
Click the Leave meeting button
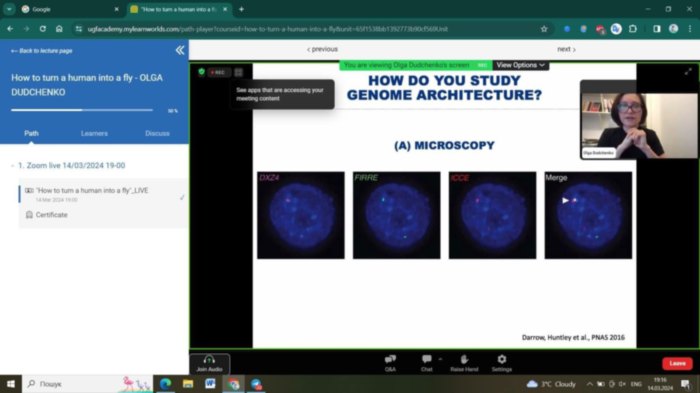677,364
